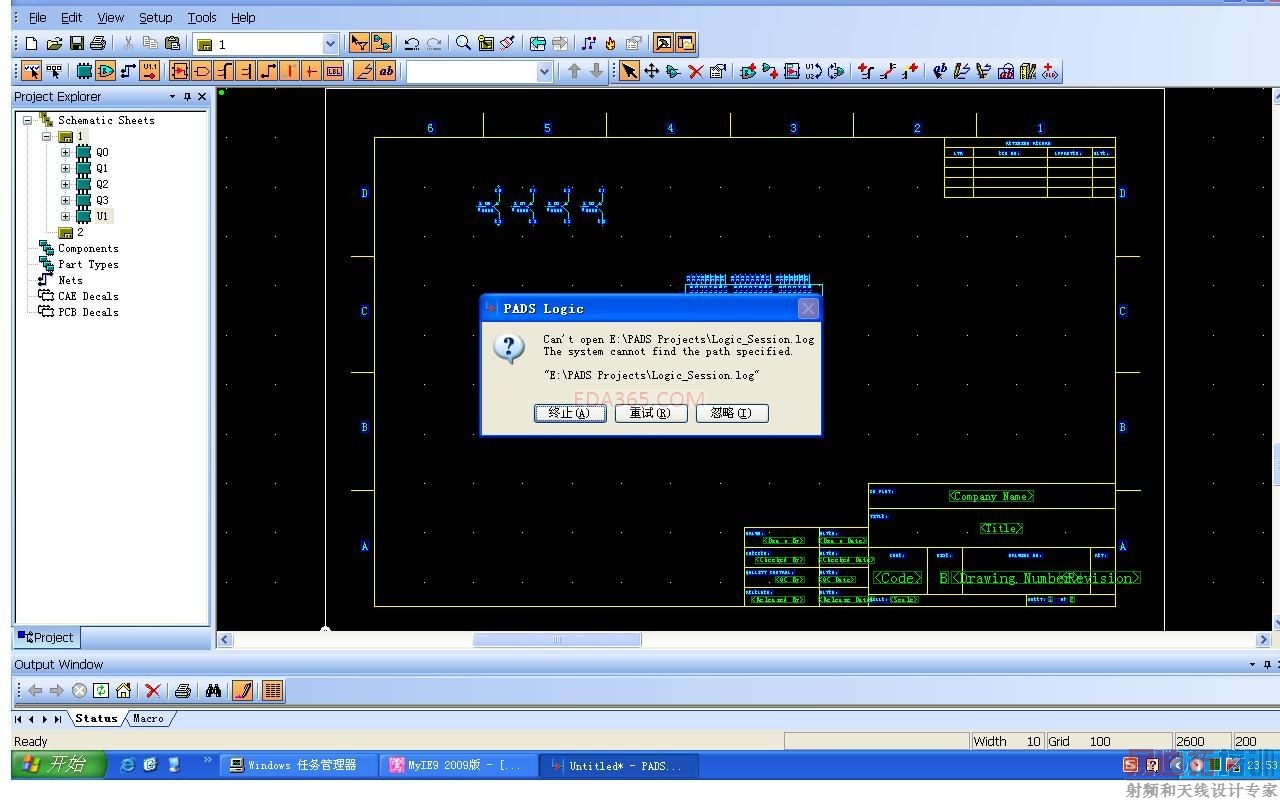
Task: Collapse the Schematic Sheets tree node
Action: (x=28, y=120)
